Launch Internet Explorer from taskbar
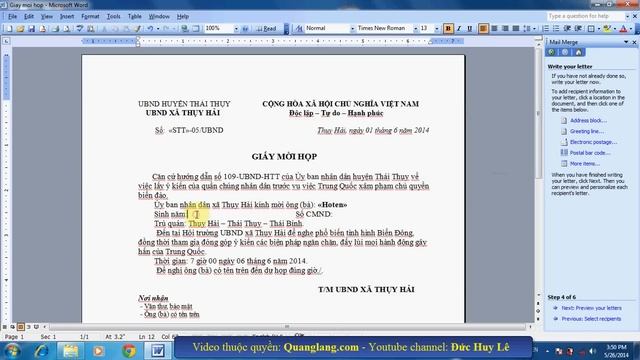This screenshot has width=640, height=360. click(x=41, y=351)
